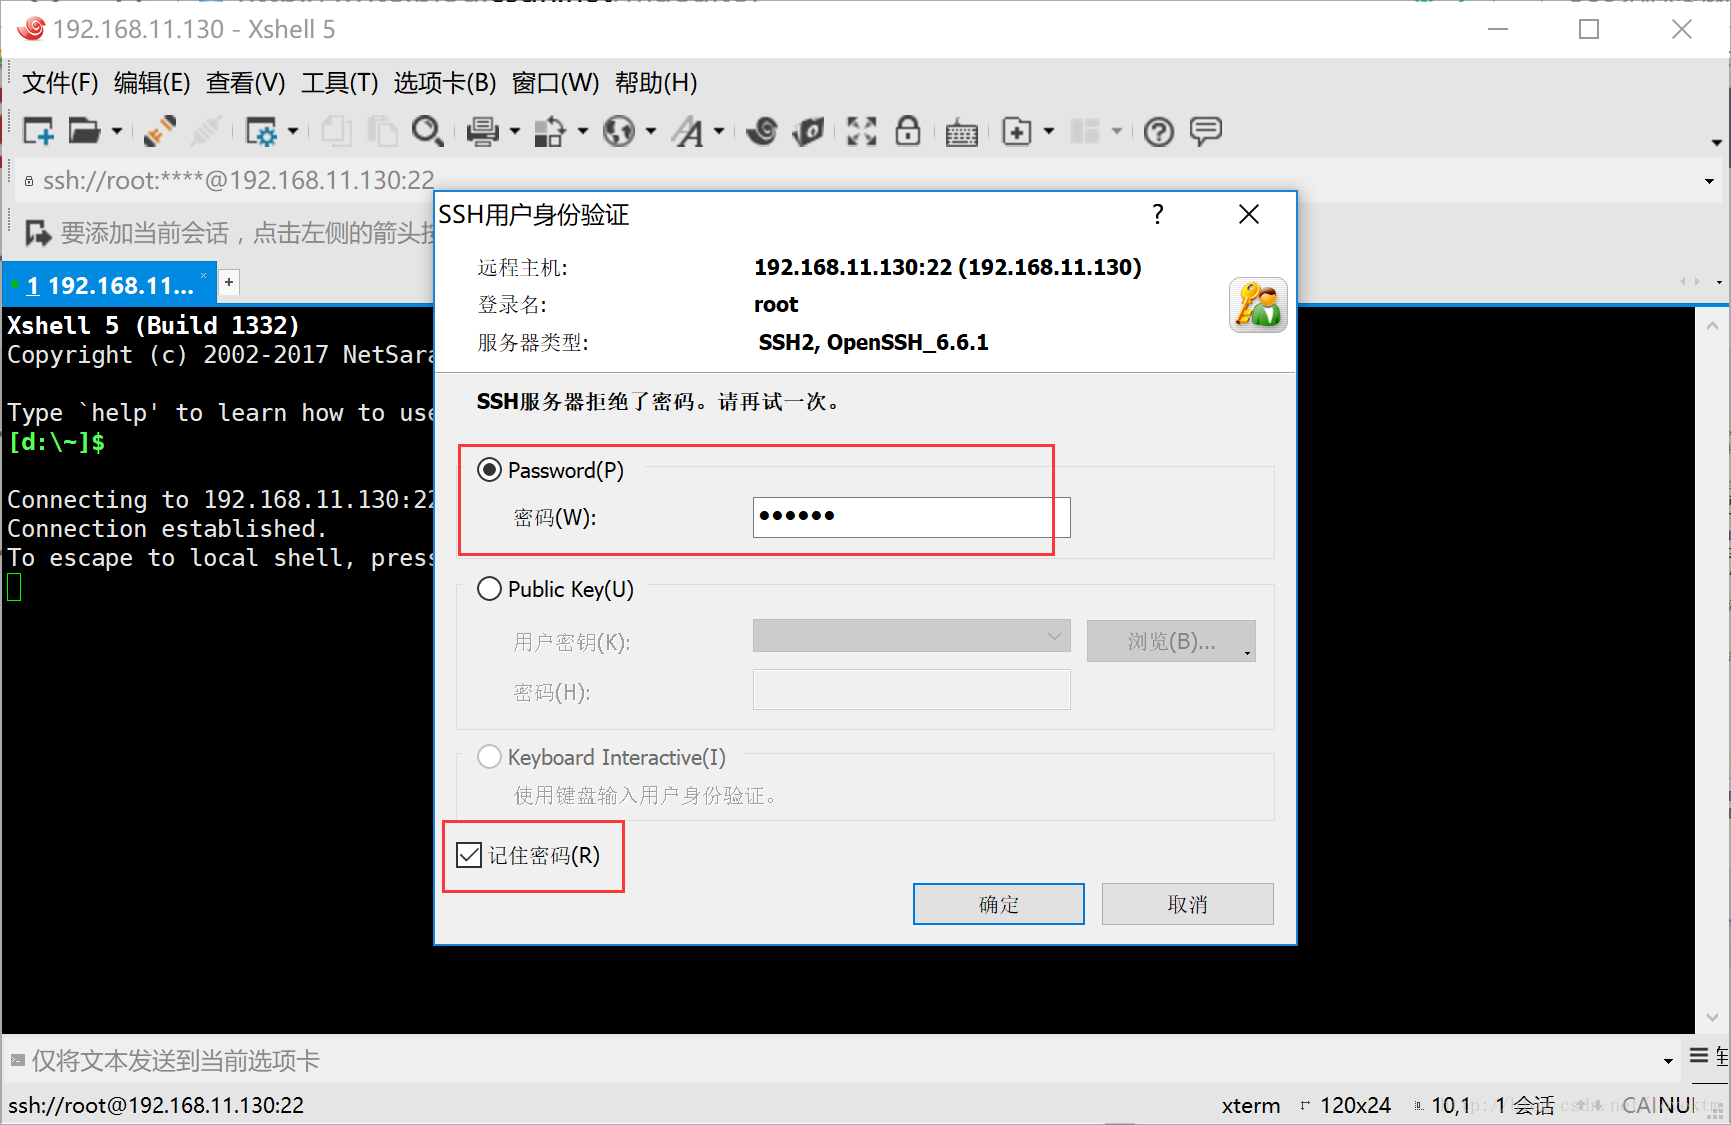
Task: Click the Find magnifier icon
Action: (x=428, y=131)
